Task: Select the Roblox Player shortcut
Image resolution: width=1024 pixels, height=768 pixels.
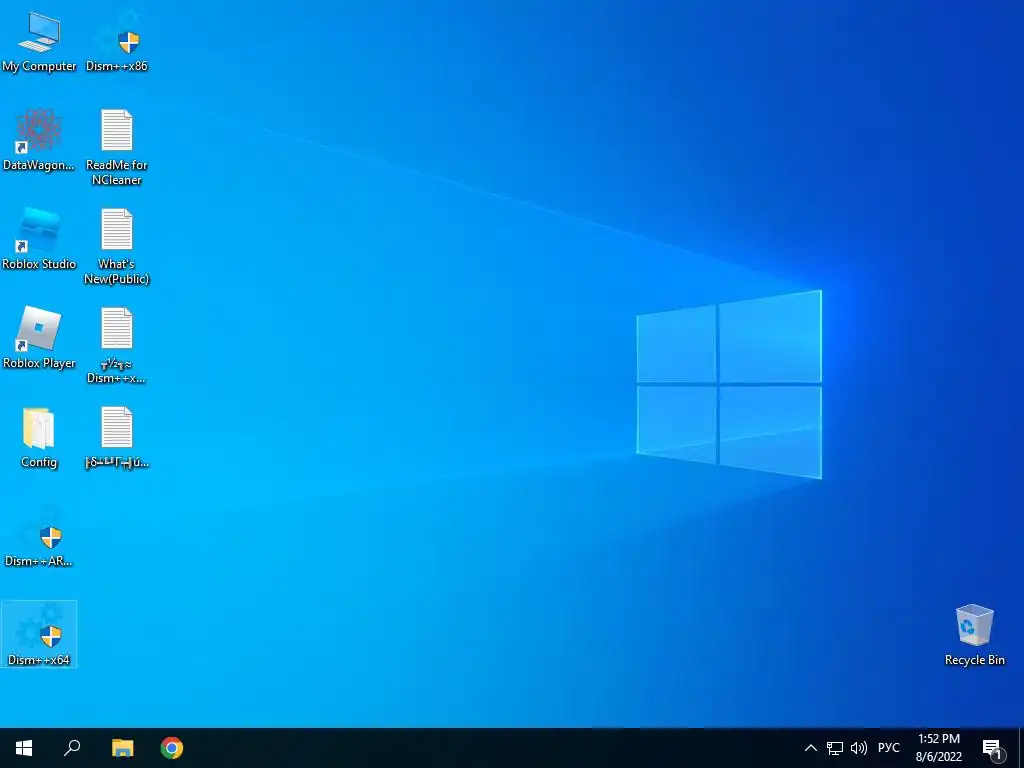Action: tap(39, 338)
